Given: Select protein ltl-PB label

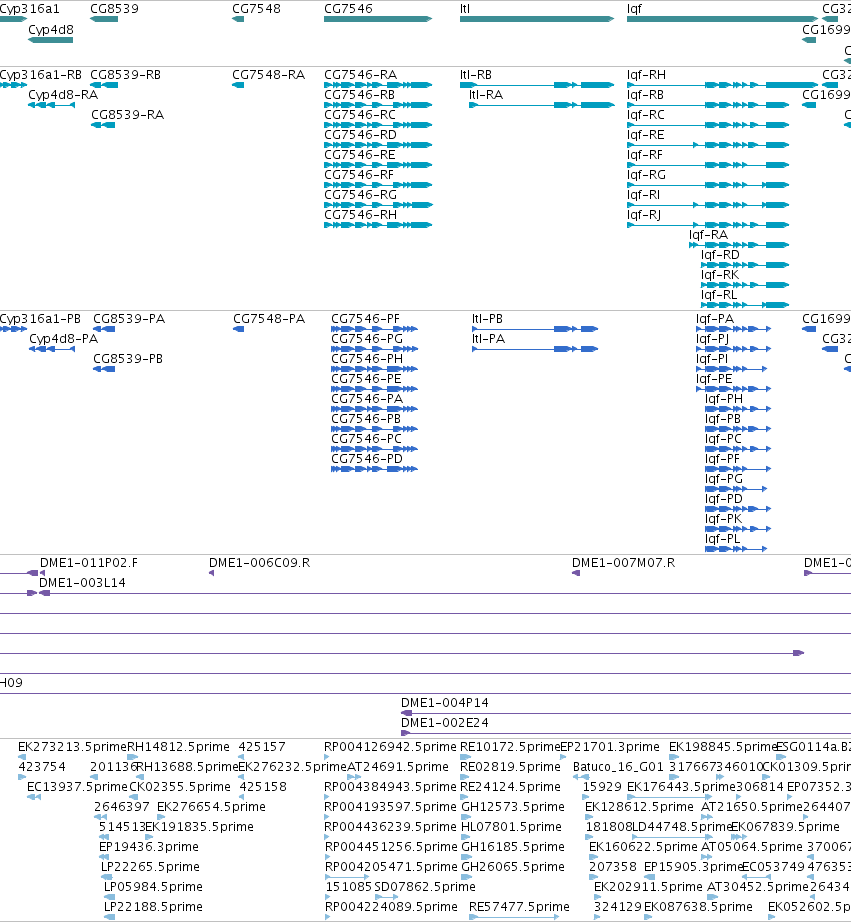Looking at the screenshot, I should click(487, 319).
